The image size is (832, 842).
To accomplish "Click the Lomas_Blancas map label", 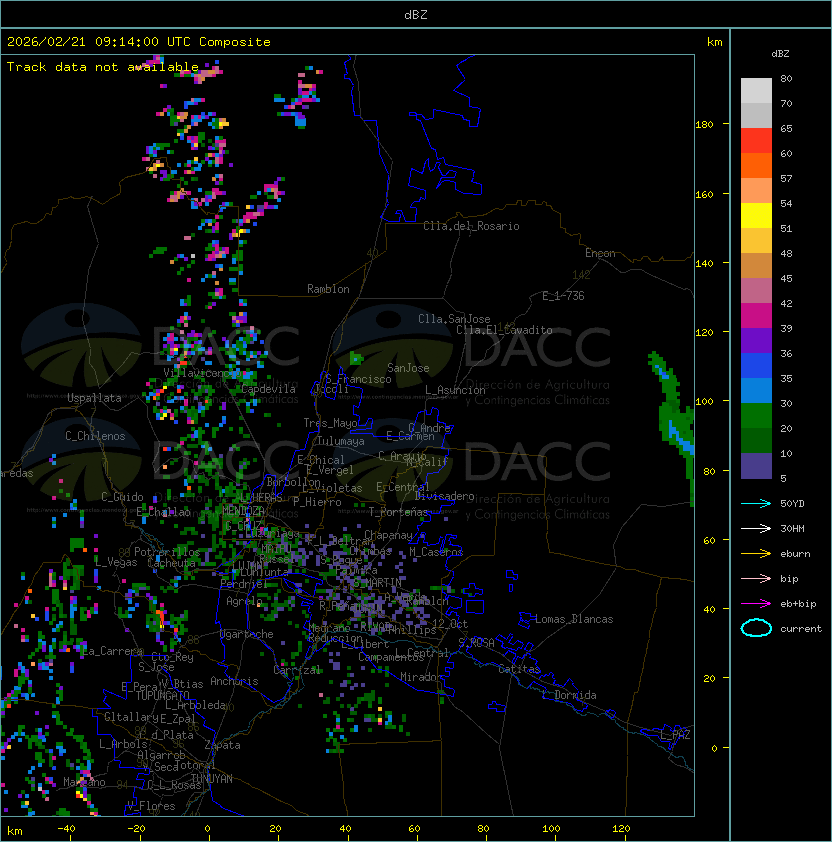I will tap(574, 619).
